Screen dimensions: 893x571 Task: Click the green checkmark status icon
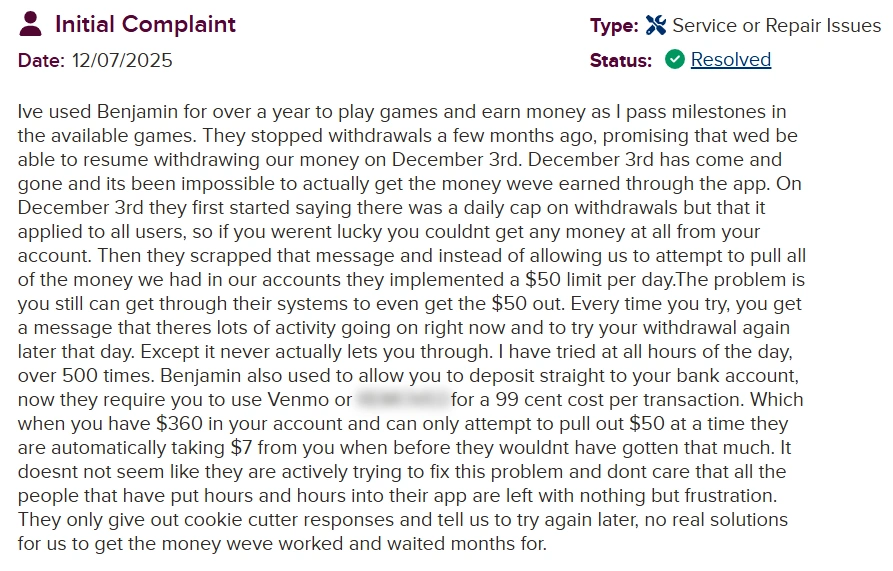tap(674, 60)
